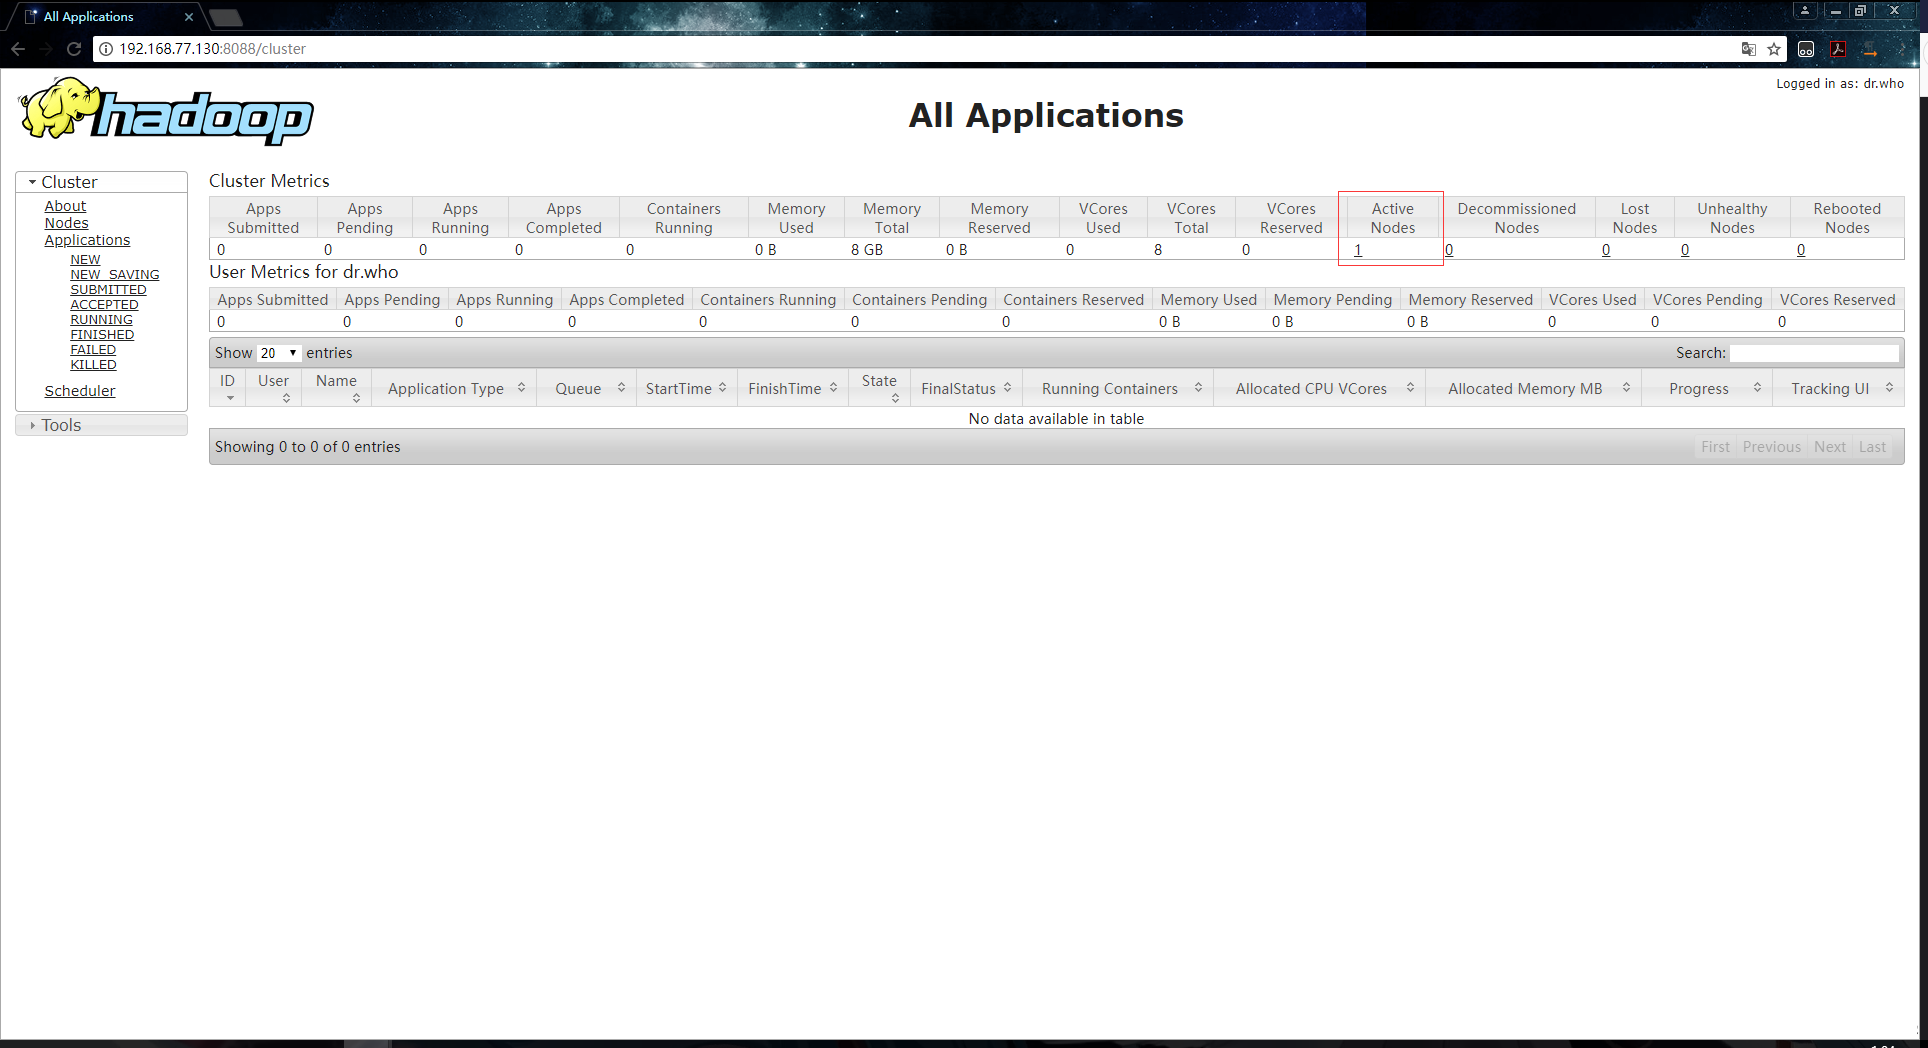
Task: Sort table by FinalStatus column
Action: (967, 388)
